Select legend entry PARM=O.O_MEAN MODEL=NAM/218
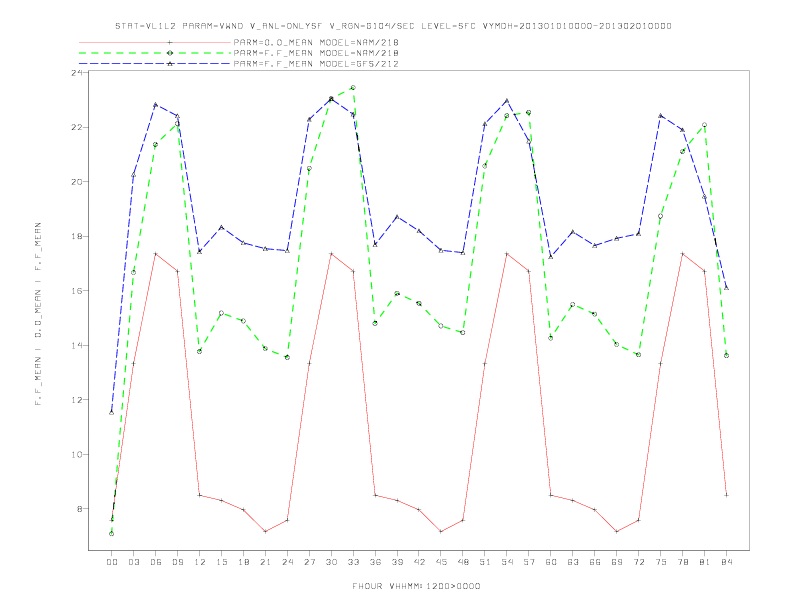Image resolution: width=792 pixels, height=612 pixels. pos(316,42)
